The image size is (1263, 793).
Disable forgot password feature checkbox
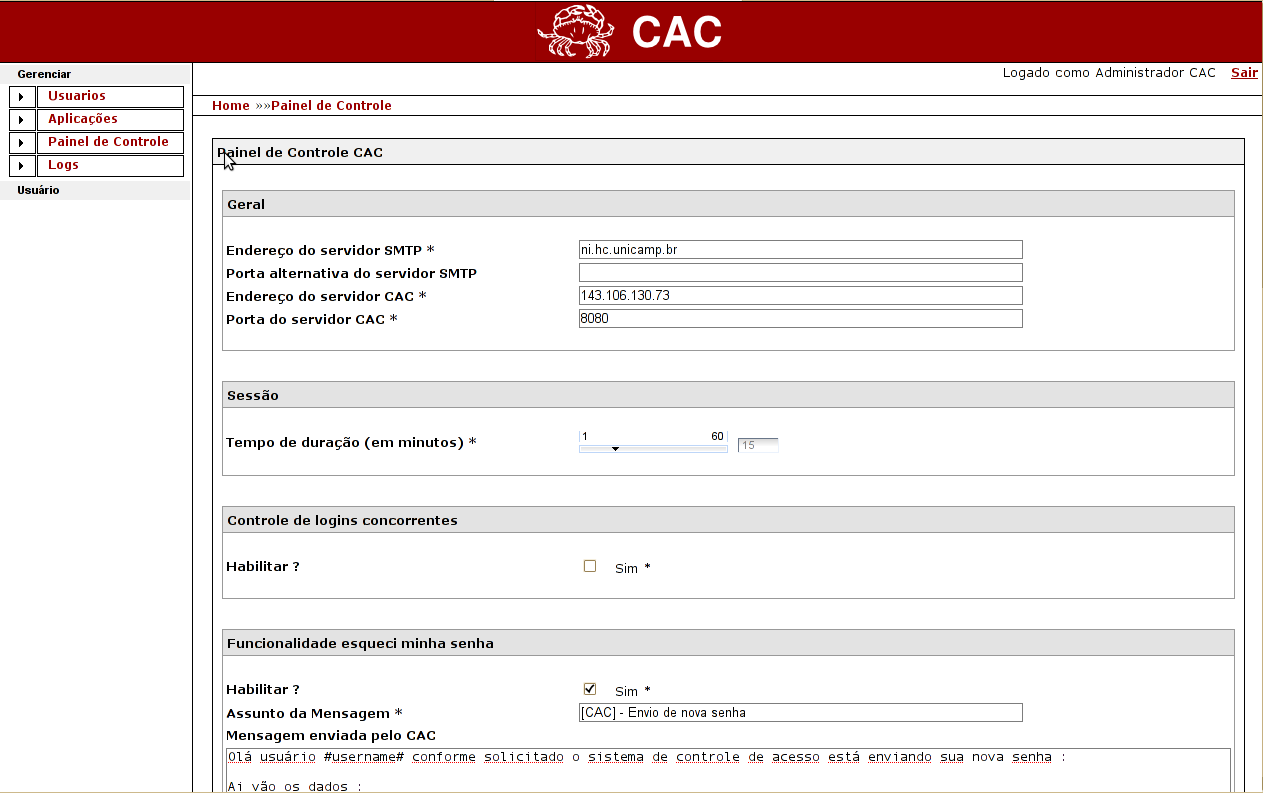(x=590, y=689)
